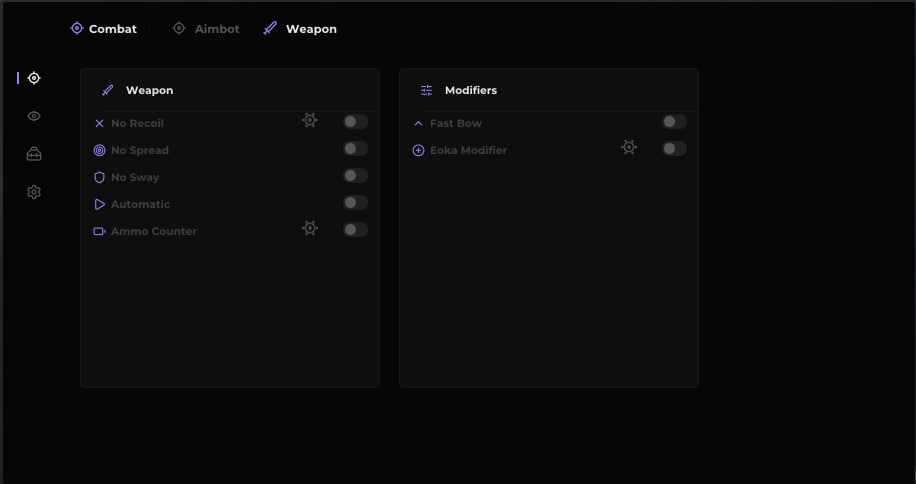
Task: Open the toolbox section in sidebar
Action: [x=34, y=154]
